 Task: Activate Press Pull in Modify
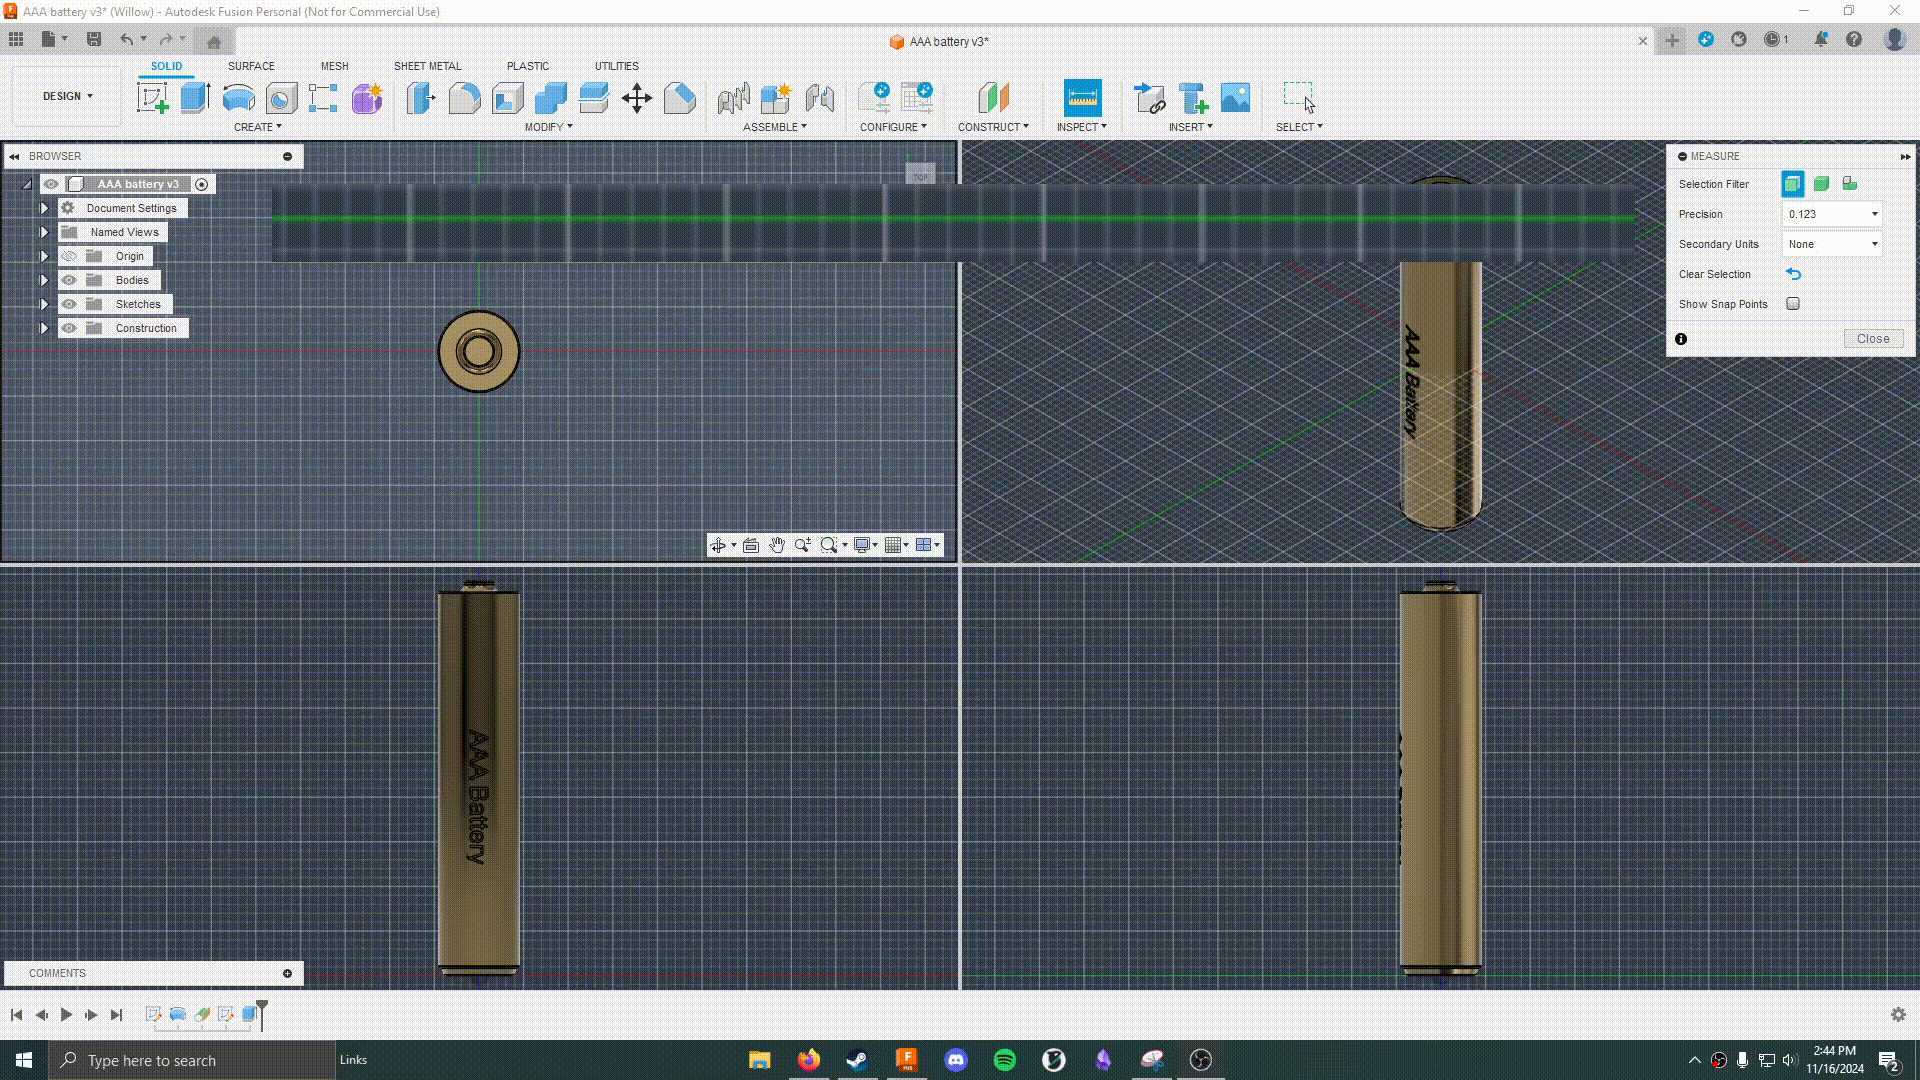point(421,98)
